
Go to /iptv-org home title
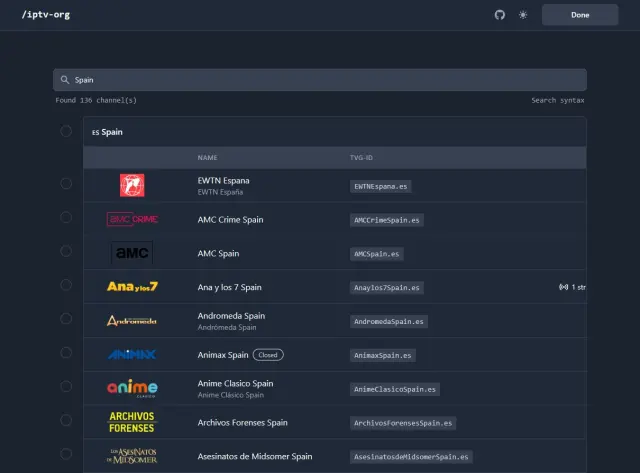click(x=46, y=15)
